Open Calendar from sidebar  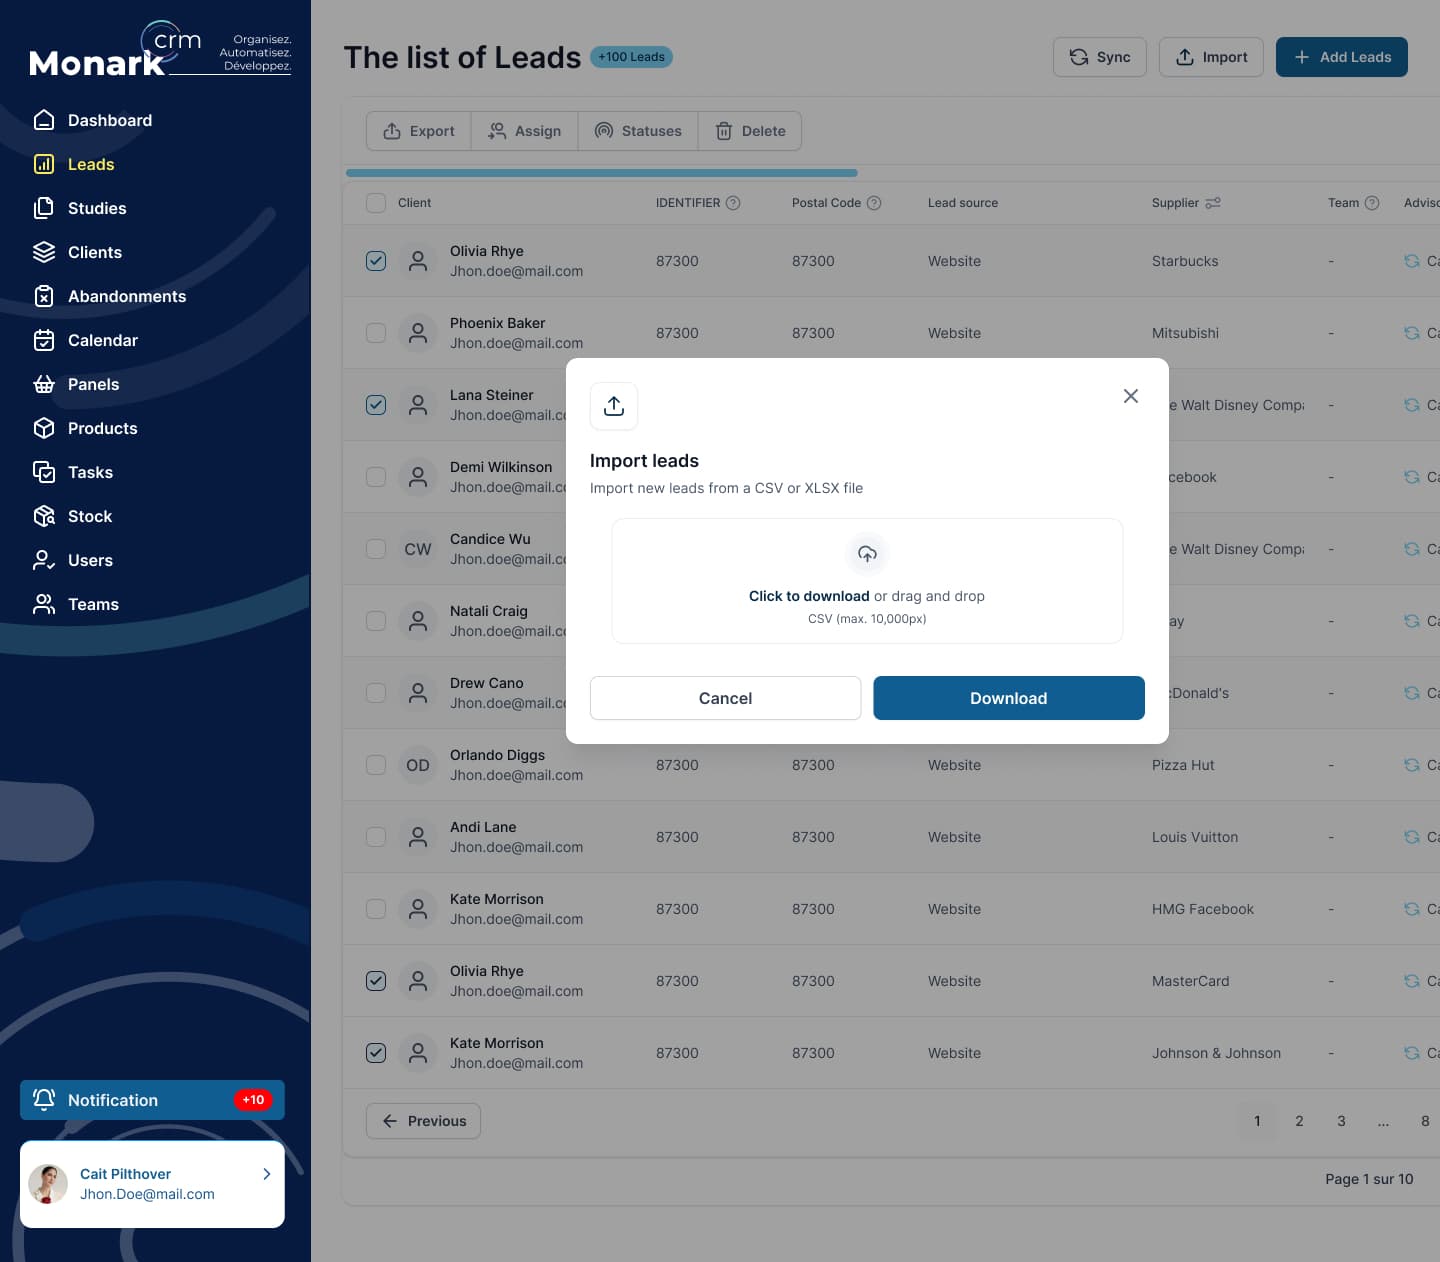click(85, 340)
